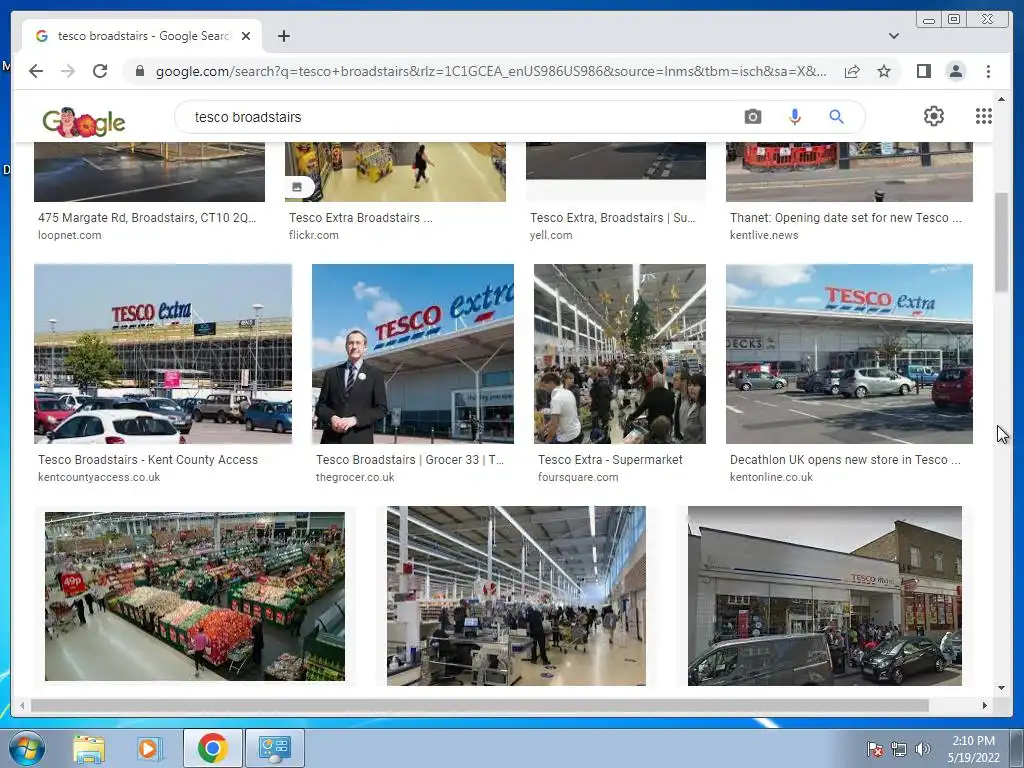Open the 'Tesco Extra Broadstairs ...' flickr title

point(360,217)
